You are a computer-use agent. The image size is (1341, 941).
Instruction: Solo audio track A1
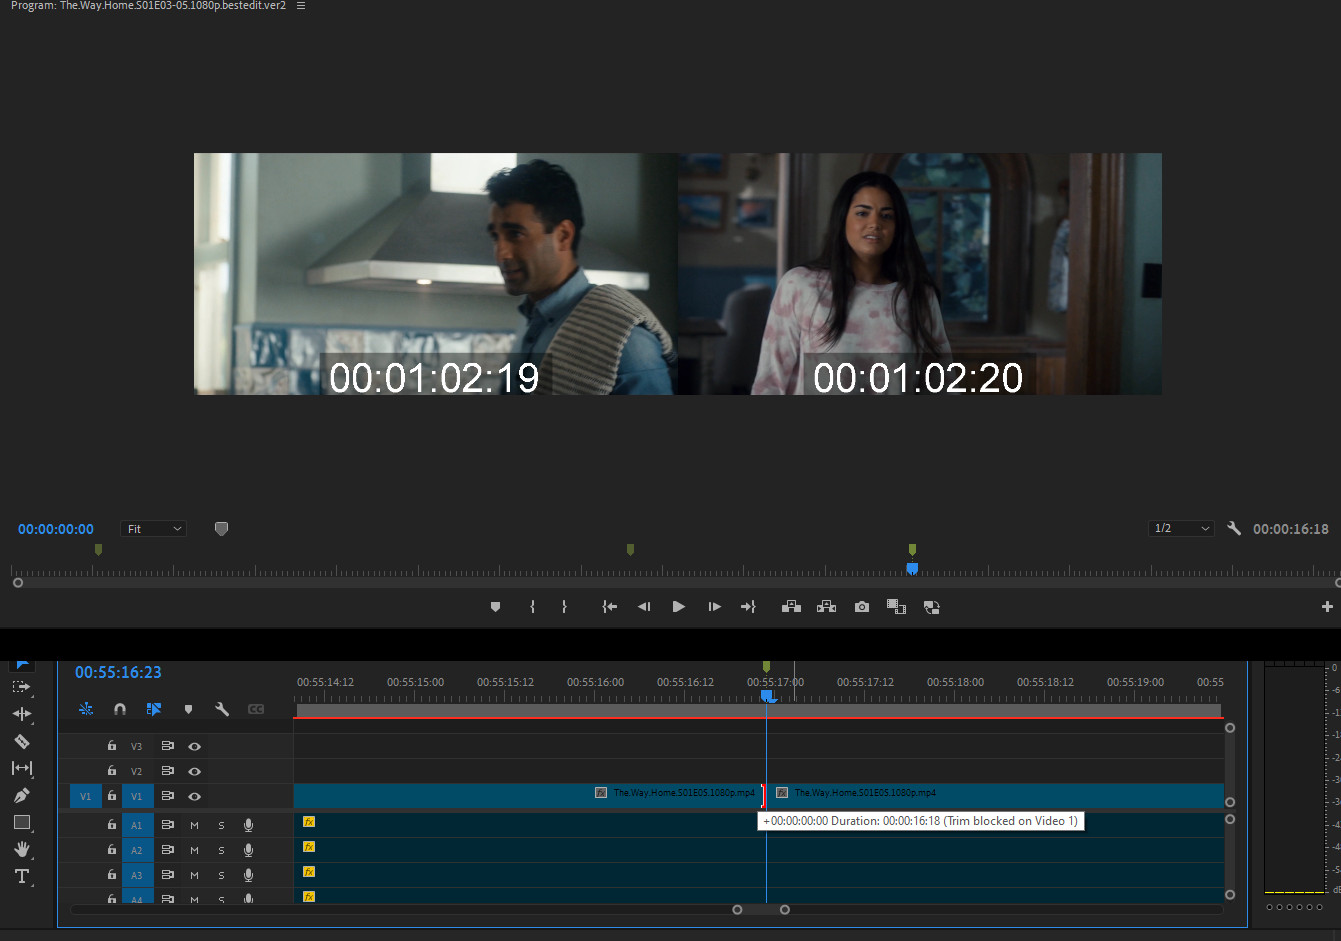pos(221,825)
